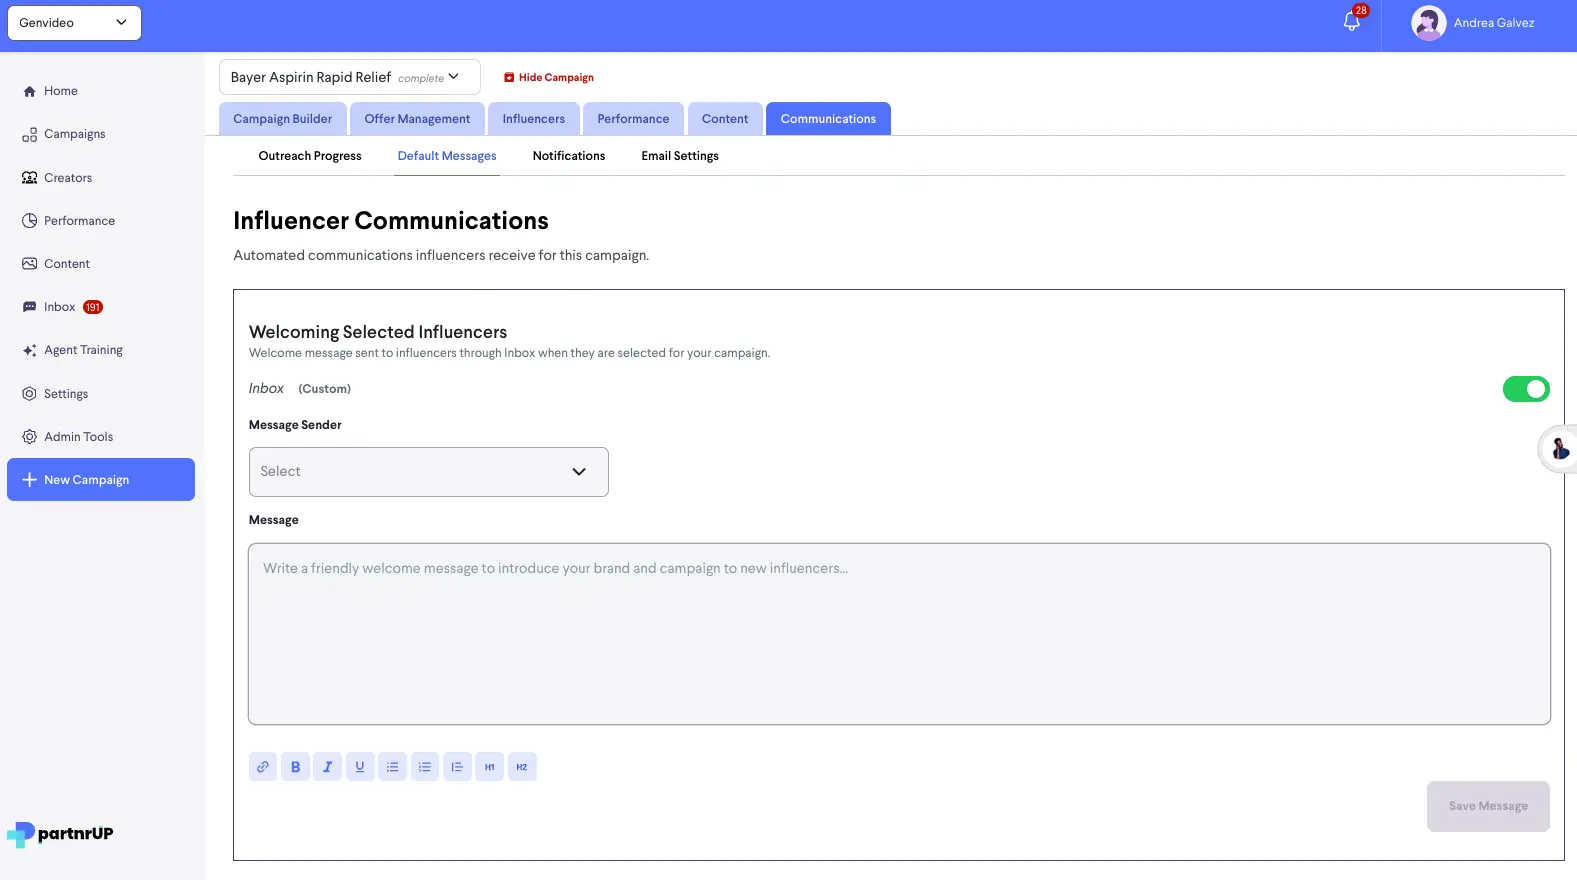Open notifications bell icon

coord(1352,22)
